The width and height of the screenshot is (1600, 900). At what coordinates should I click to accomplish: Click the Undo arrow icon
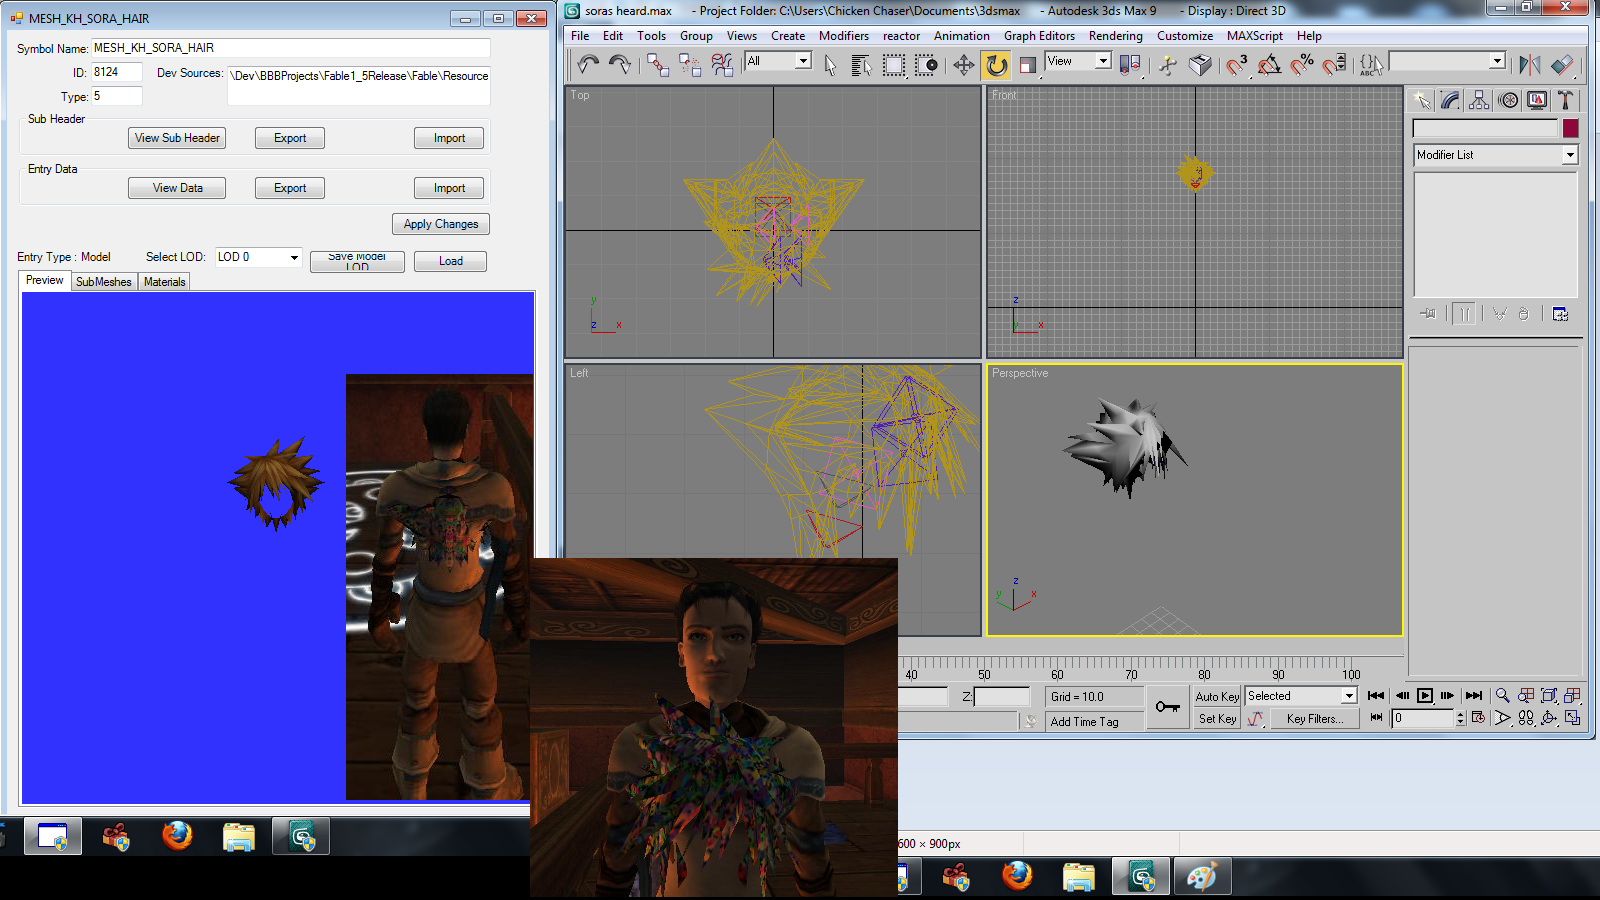pyautogui.click(x=588, y=65)
